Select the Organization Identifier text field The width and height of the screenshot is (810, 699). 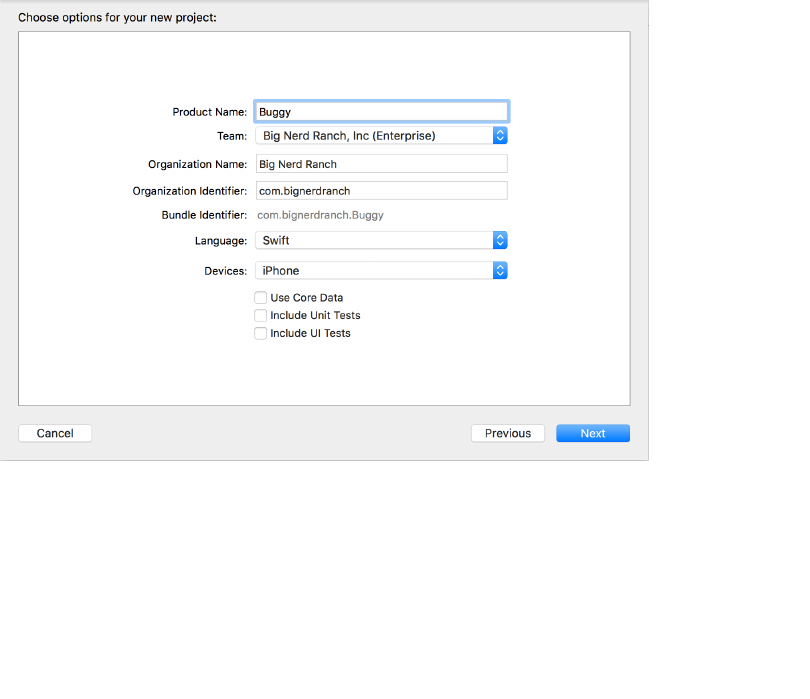coord(381,190)
